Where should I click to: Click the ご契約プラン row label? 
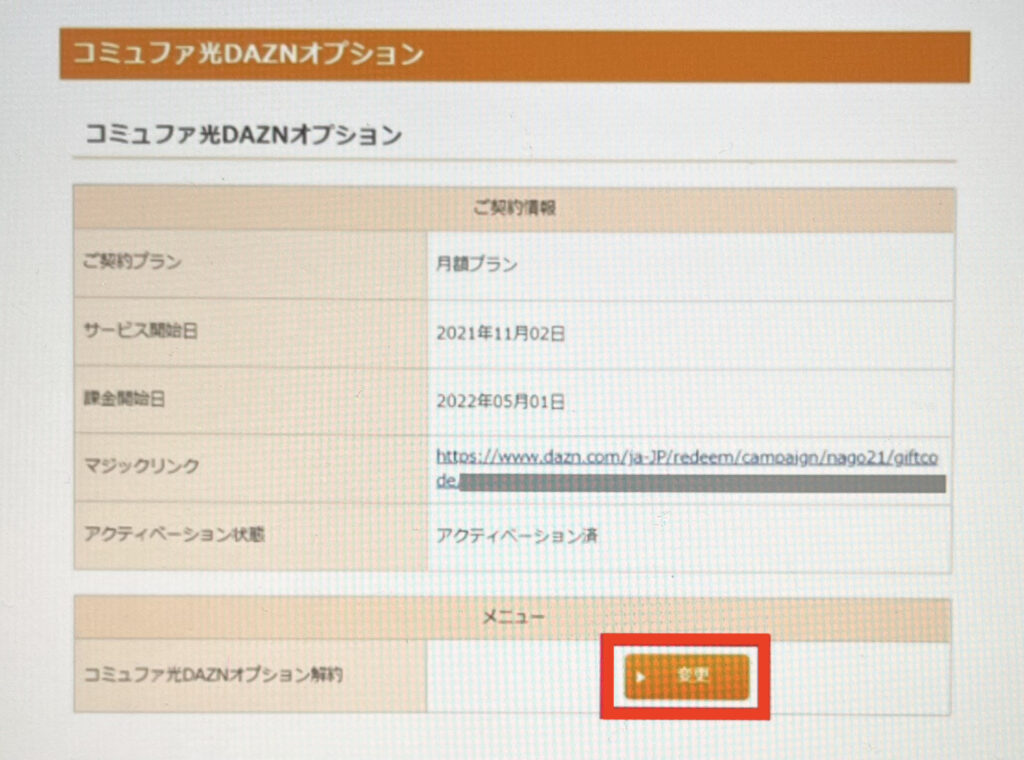click(x=132, y=262)
